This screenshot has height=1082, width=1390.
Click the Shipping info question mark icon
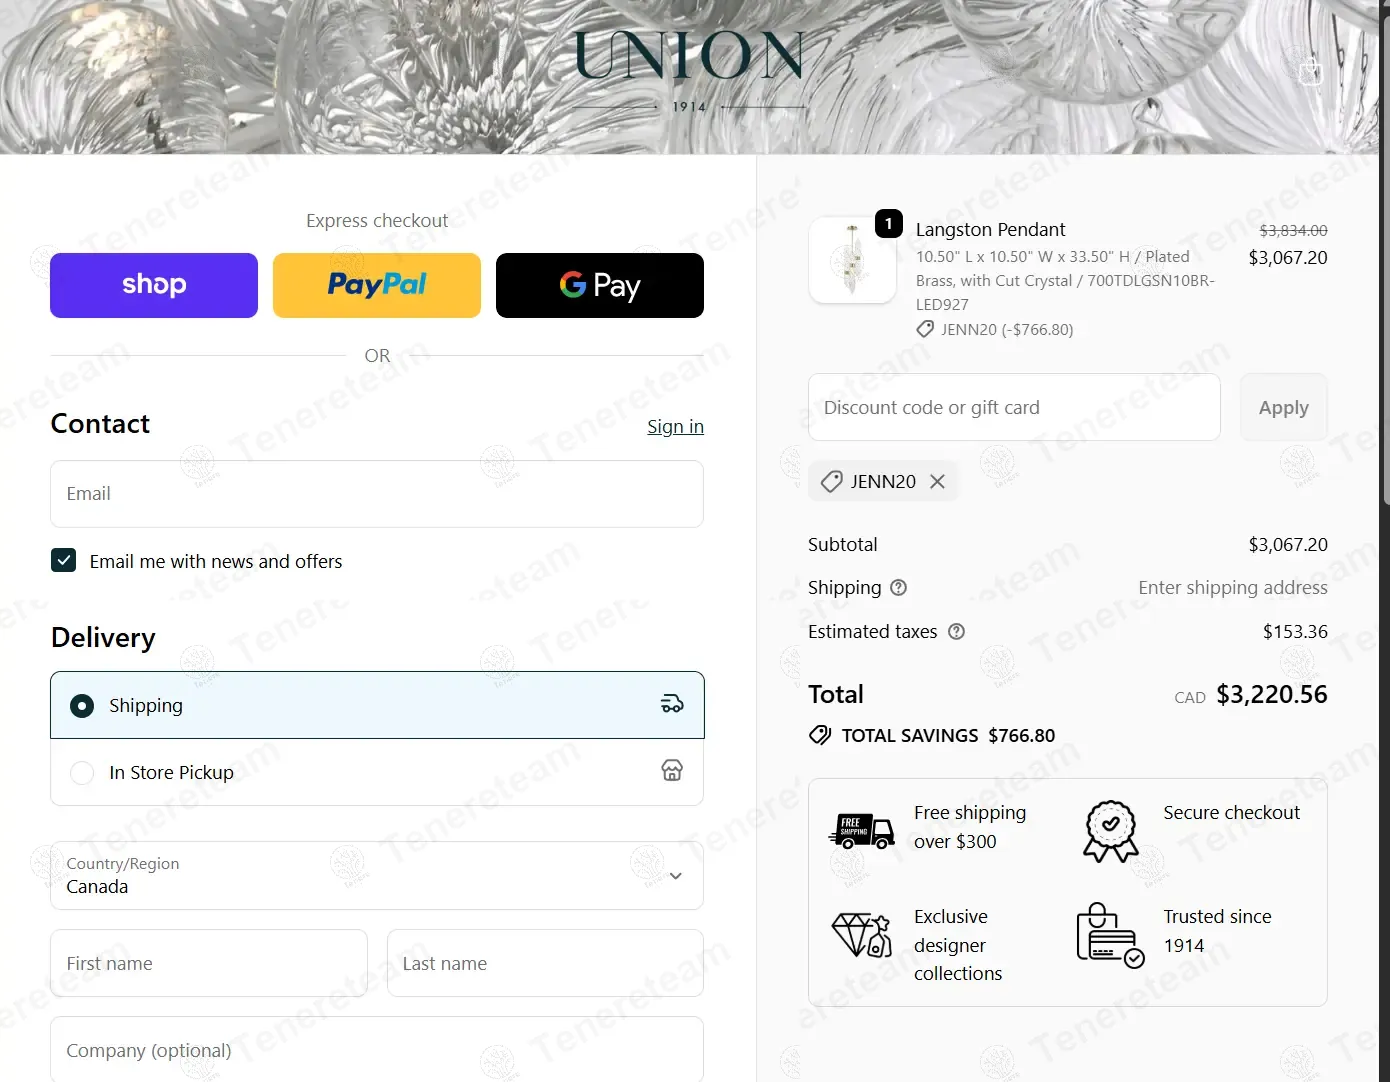[x=898, y=588]
